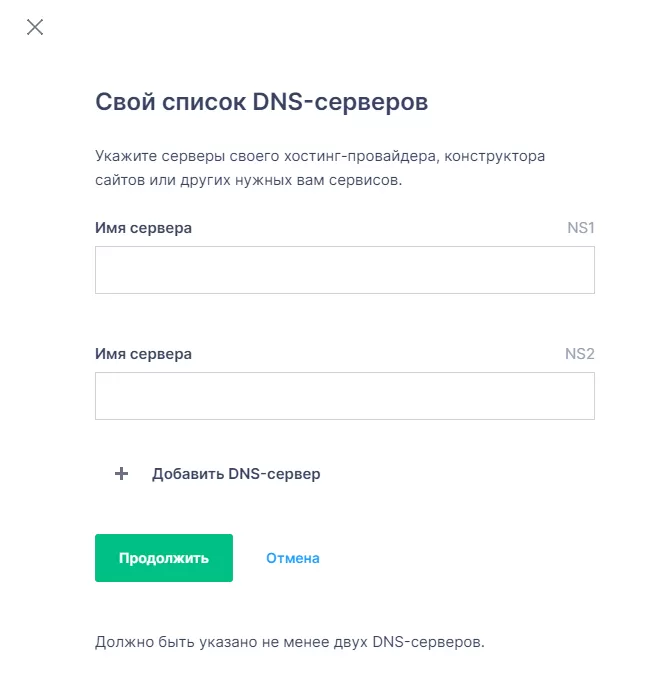Click the word конструктора in description
Viewport: 663px width, 698px height.
[x=495, y=156]
